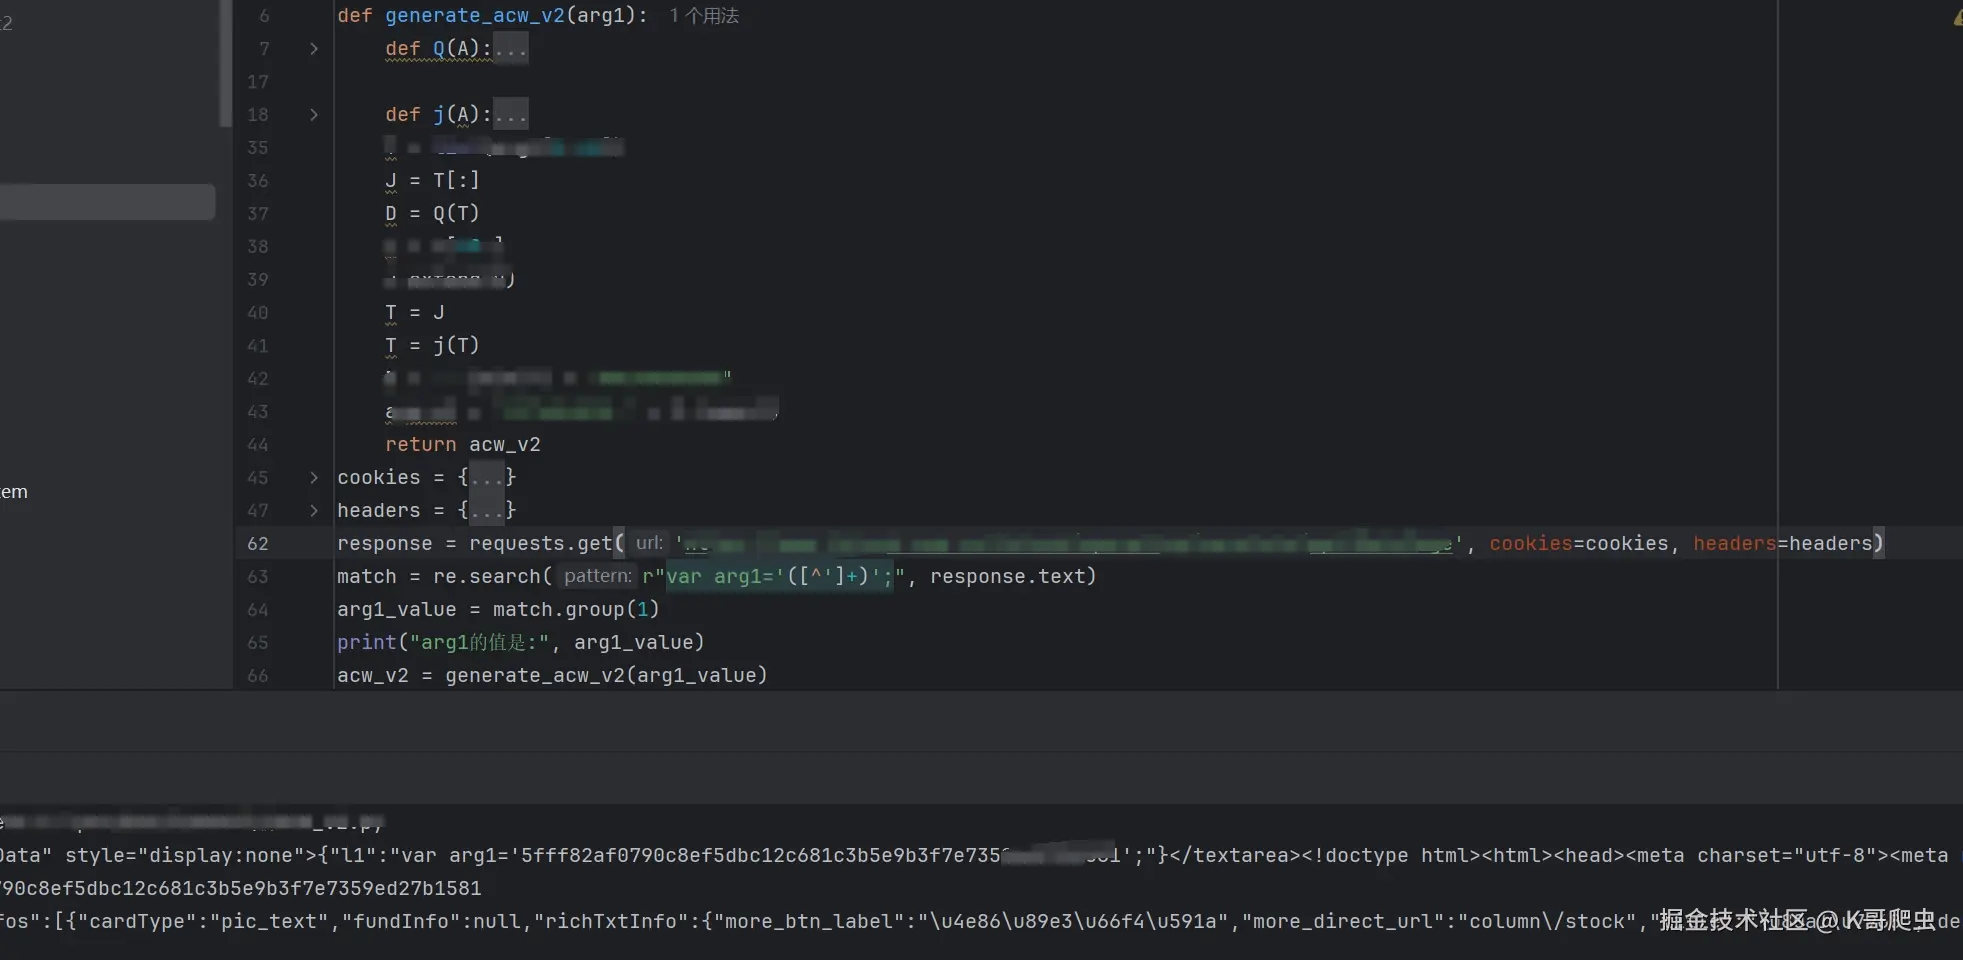The width and height of the screenshot is (1963, 960).
Task: Click the collapsed {...} placeholder of cookies
Action: 487,478
